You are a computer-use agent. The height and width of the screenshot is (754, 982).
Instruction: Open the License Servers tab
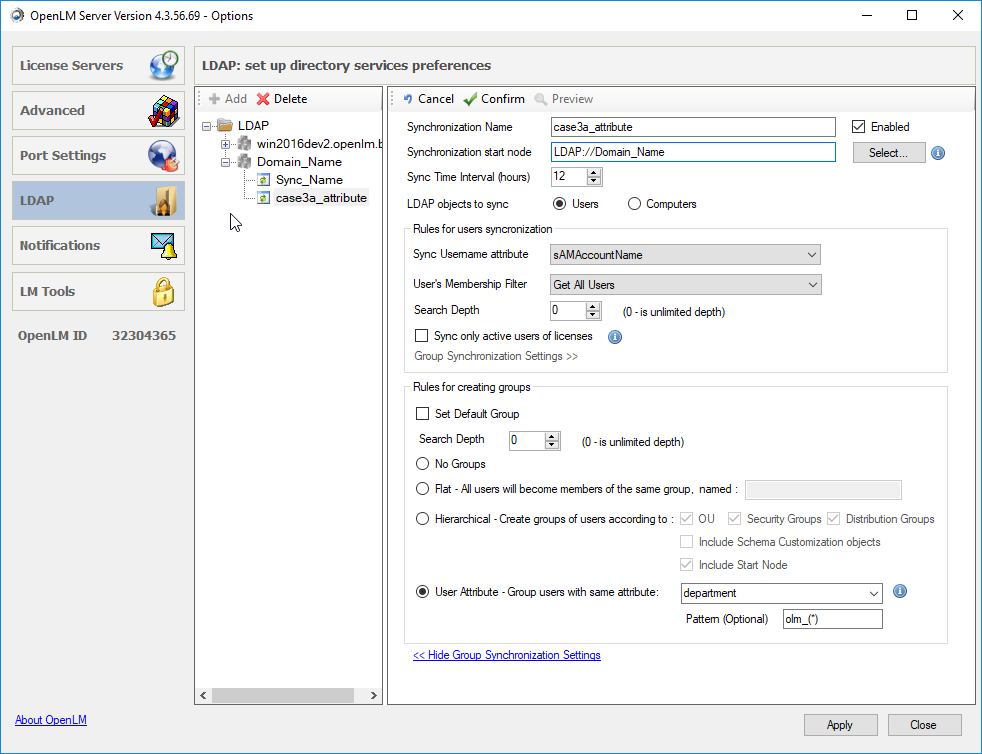click(x=98, y=66)
